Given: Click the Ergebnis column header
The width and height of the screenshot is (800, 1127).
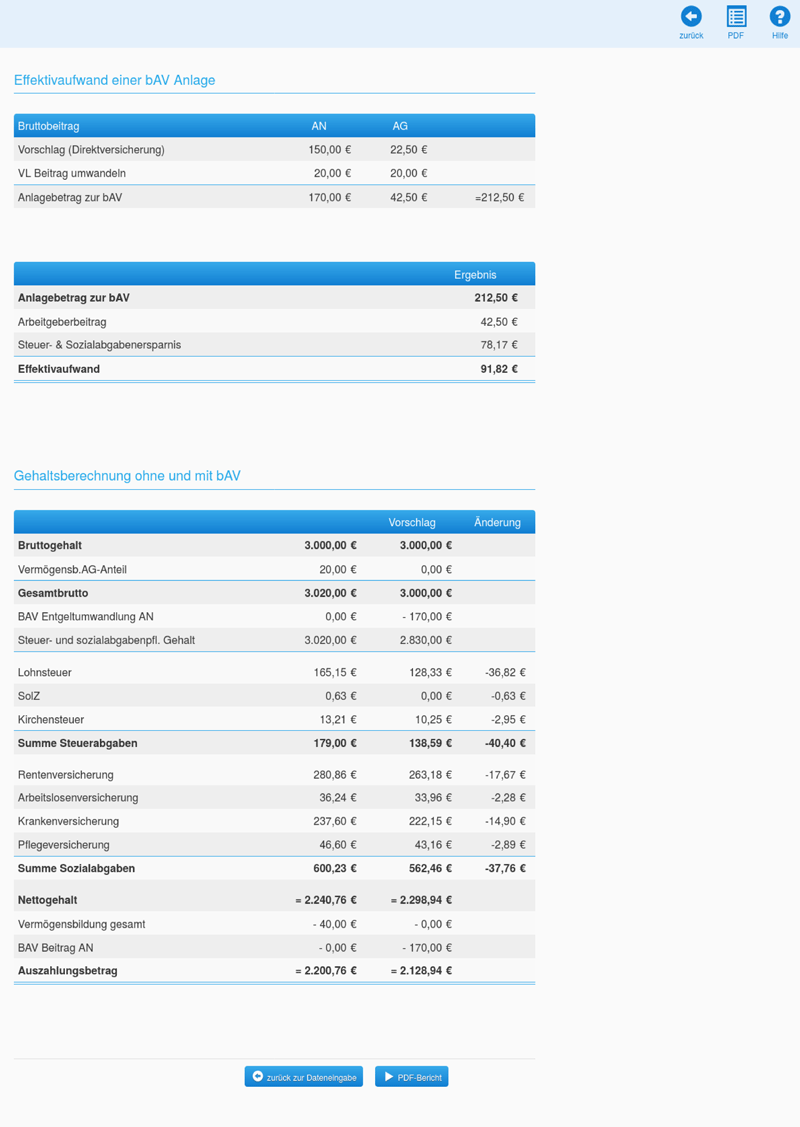Looking at the screenshot, I should coord(475,275).
